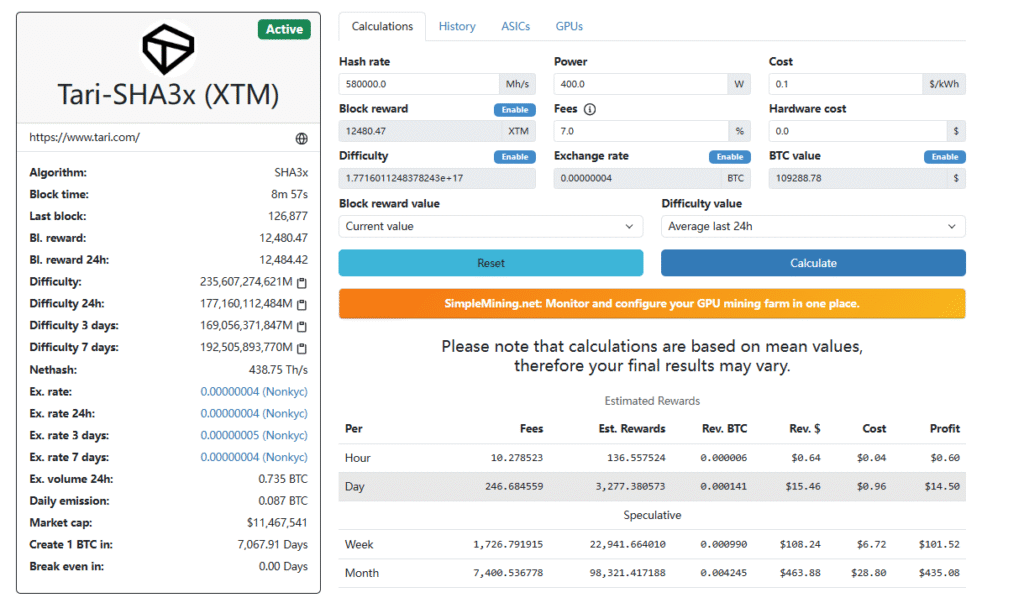Enable the Exchange rate field
Viewport: 1024px width, 603px height.
(x=729, y=157)
